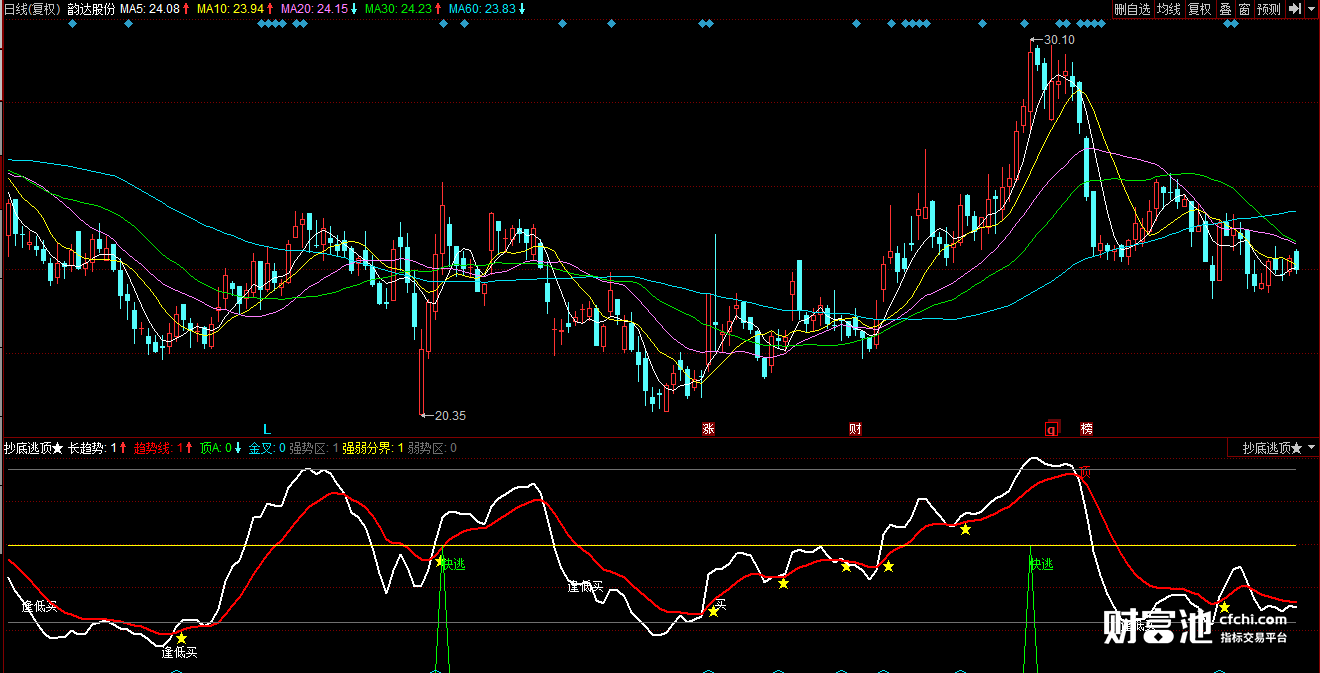The image size is (1320, 673).
Task: Click the 删自选 remove from watchlist button
Action: [x=1133, y=9]
